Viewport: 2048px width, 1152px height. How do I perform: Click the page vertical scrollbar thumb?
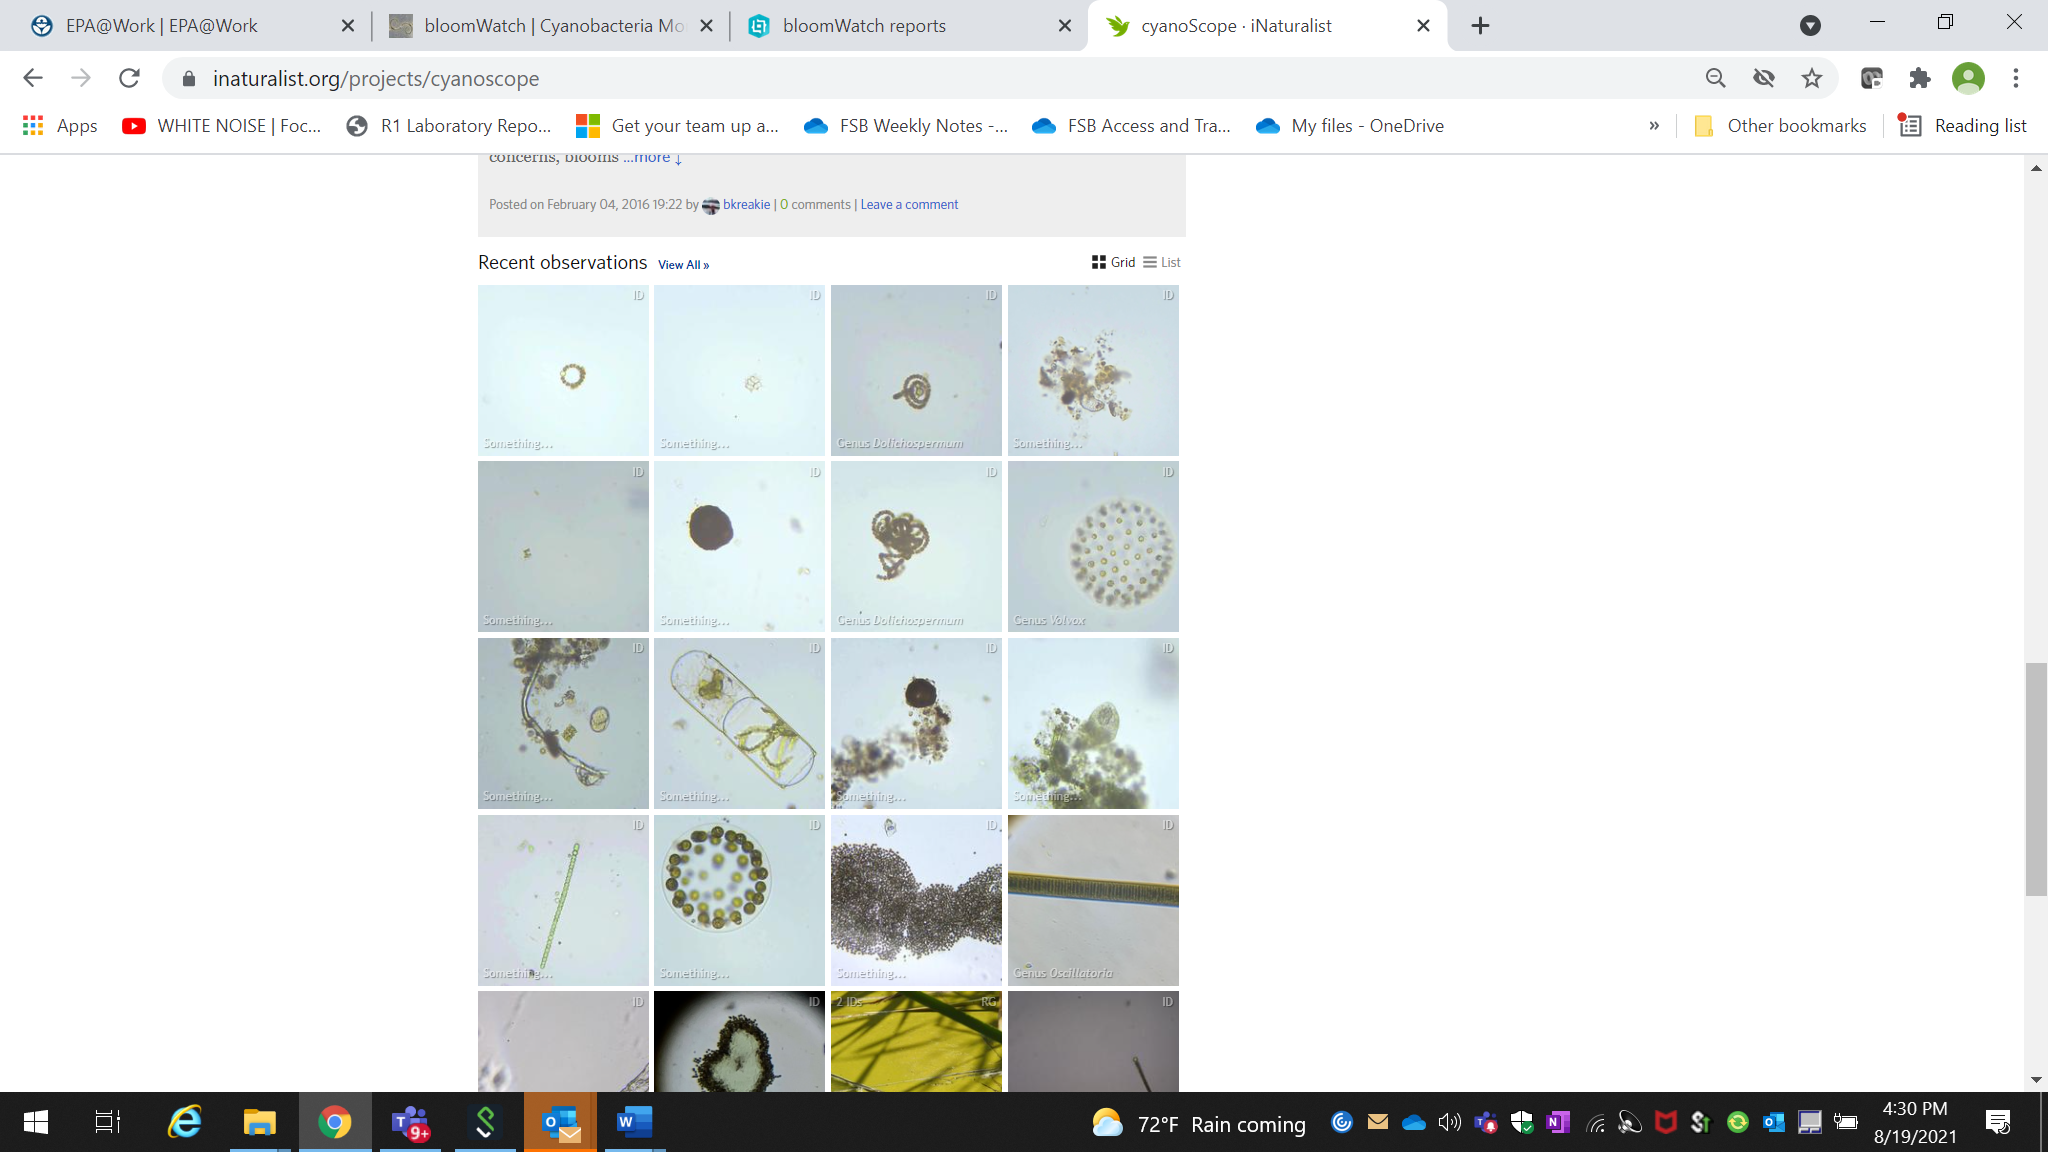[x=2036, y=778]
